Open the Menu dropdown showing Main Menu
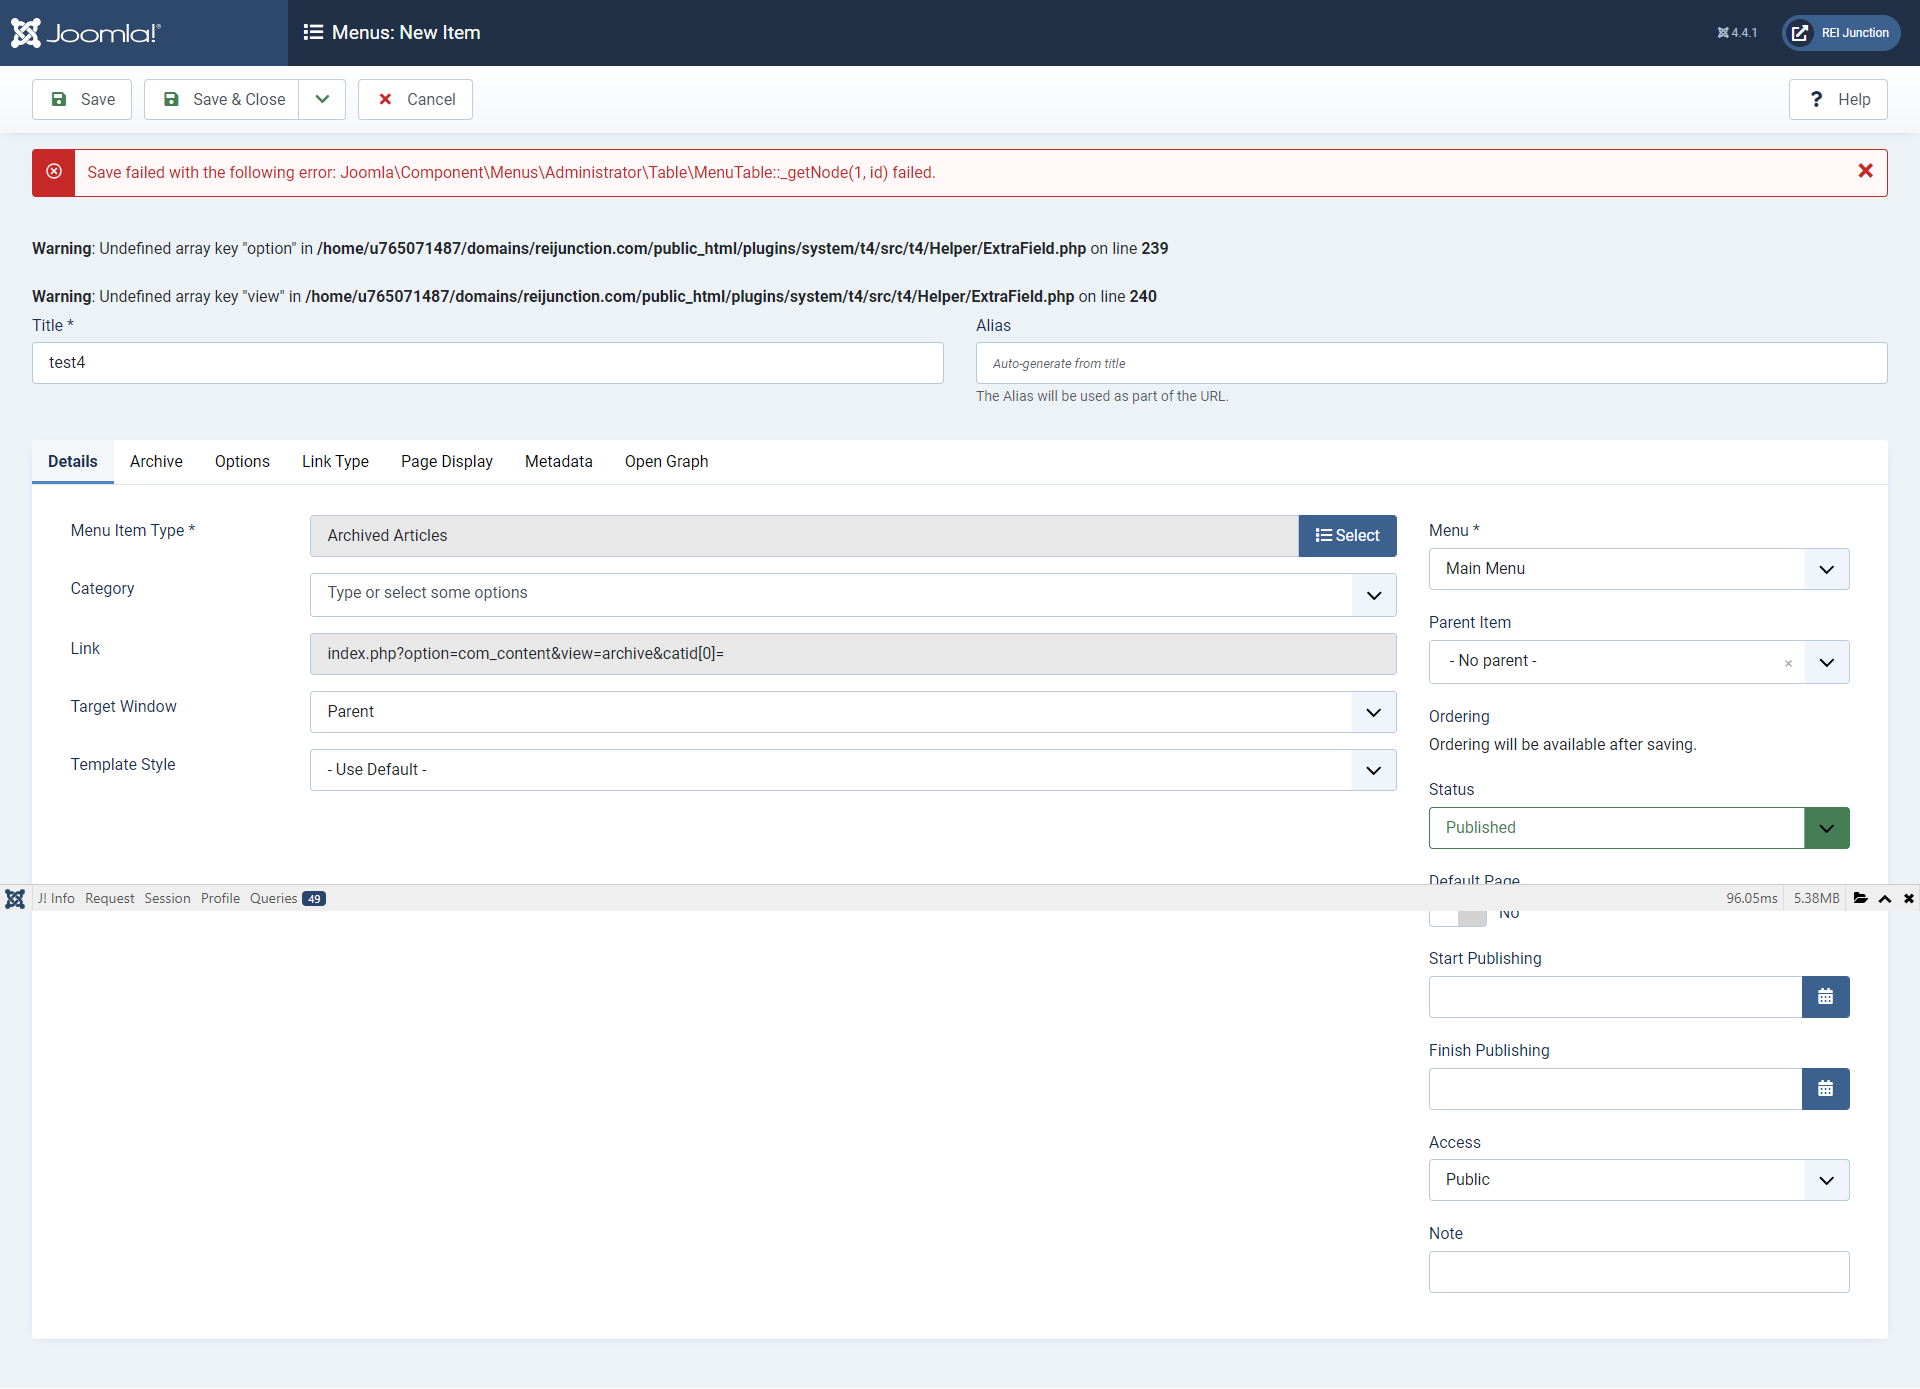This screenshot has width=1920, height=1389. coord(1638,569)
